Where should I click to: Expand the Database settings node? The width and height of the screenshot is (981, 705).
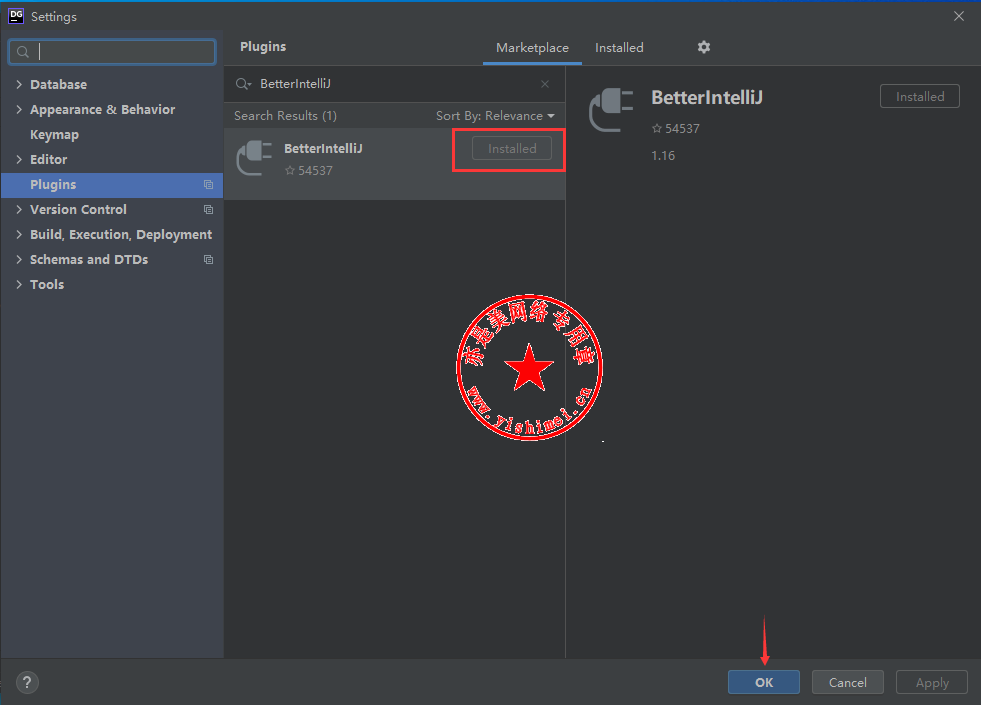19,84
